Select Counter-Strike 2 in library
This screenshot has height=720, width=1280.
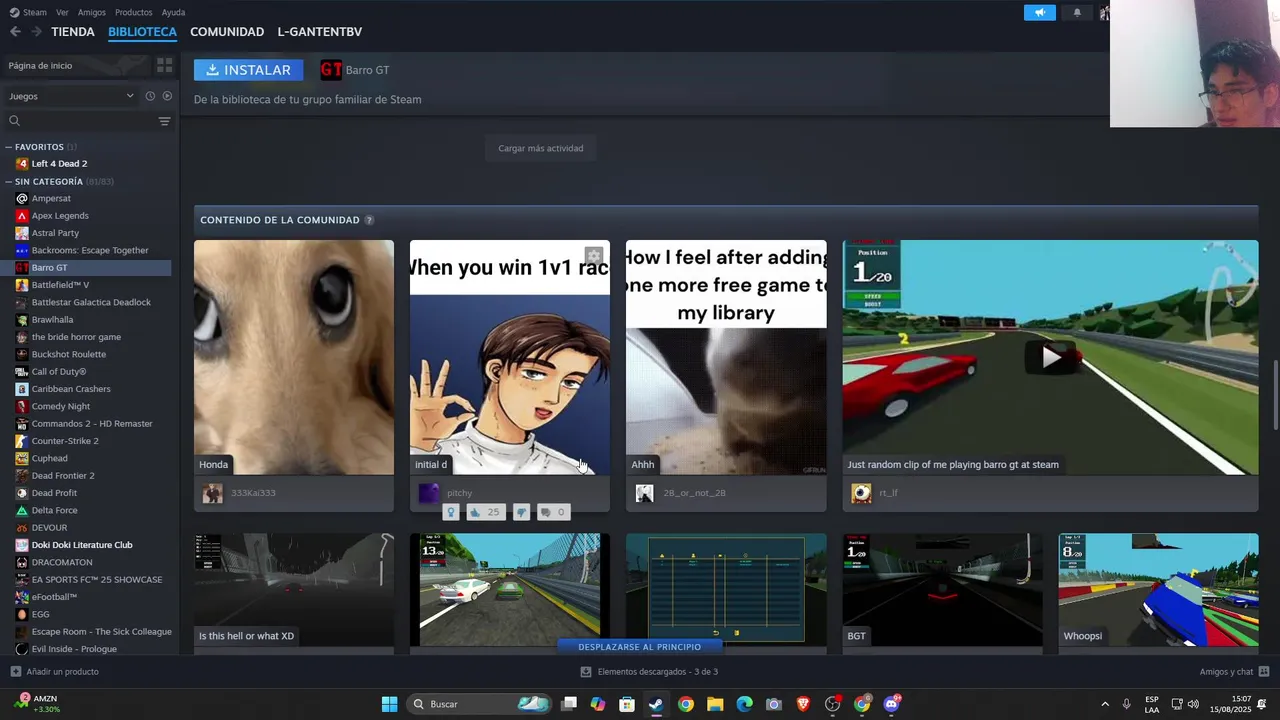click(65, 441)
